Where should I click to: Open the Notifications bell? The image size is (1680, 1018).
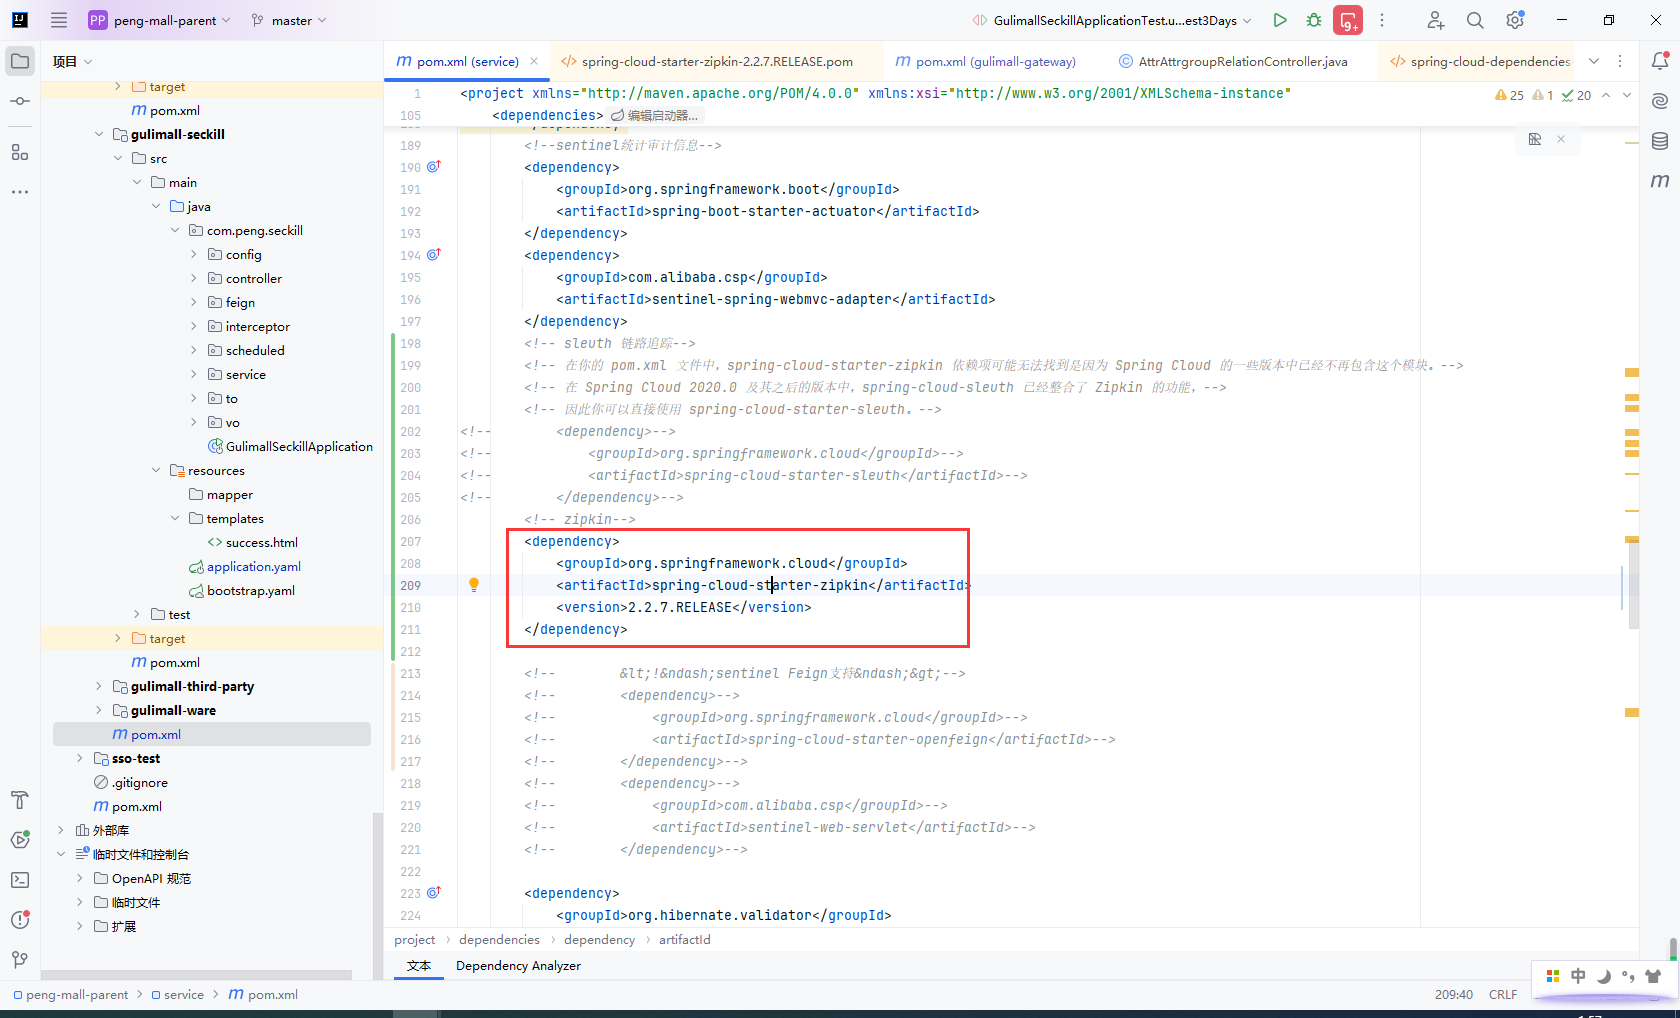1660,61
